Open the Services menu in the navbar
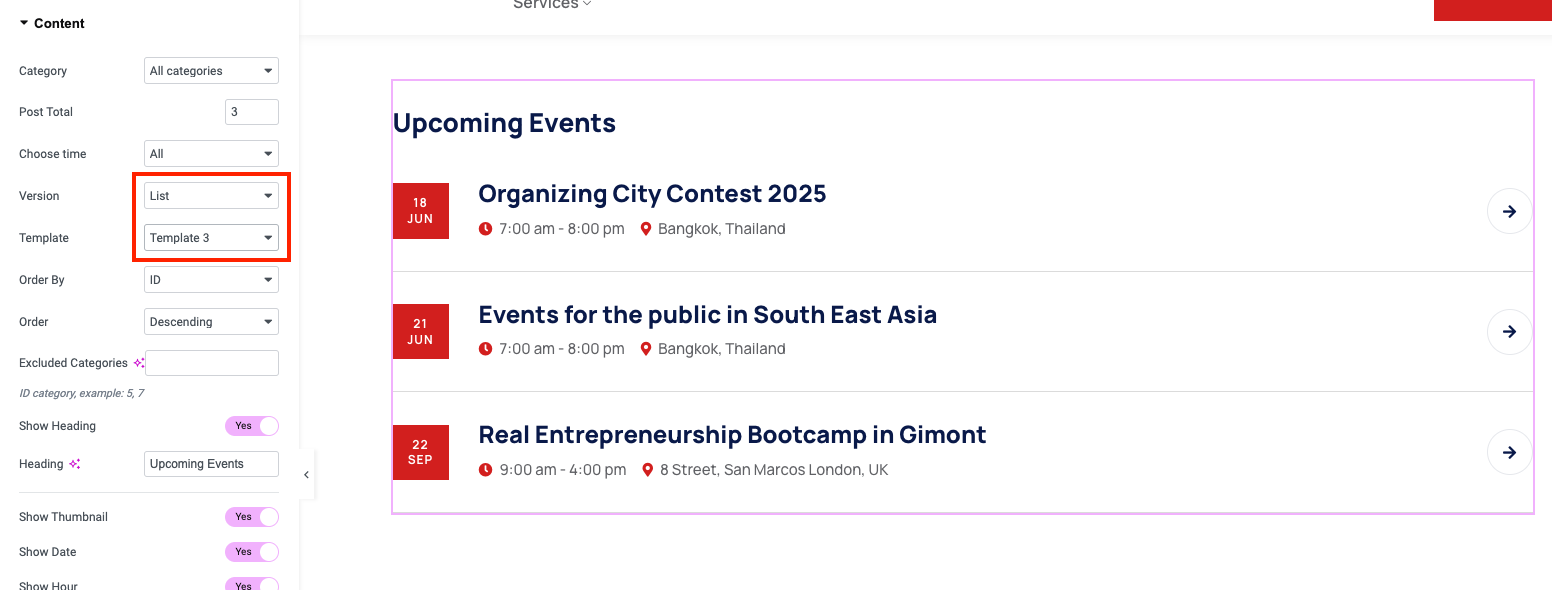Screen dimensions: 1552x590 coord(552,5)
